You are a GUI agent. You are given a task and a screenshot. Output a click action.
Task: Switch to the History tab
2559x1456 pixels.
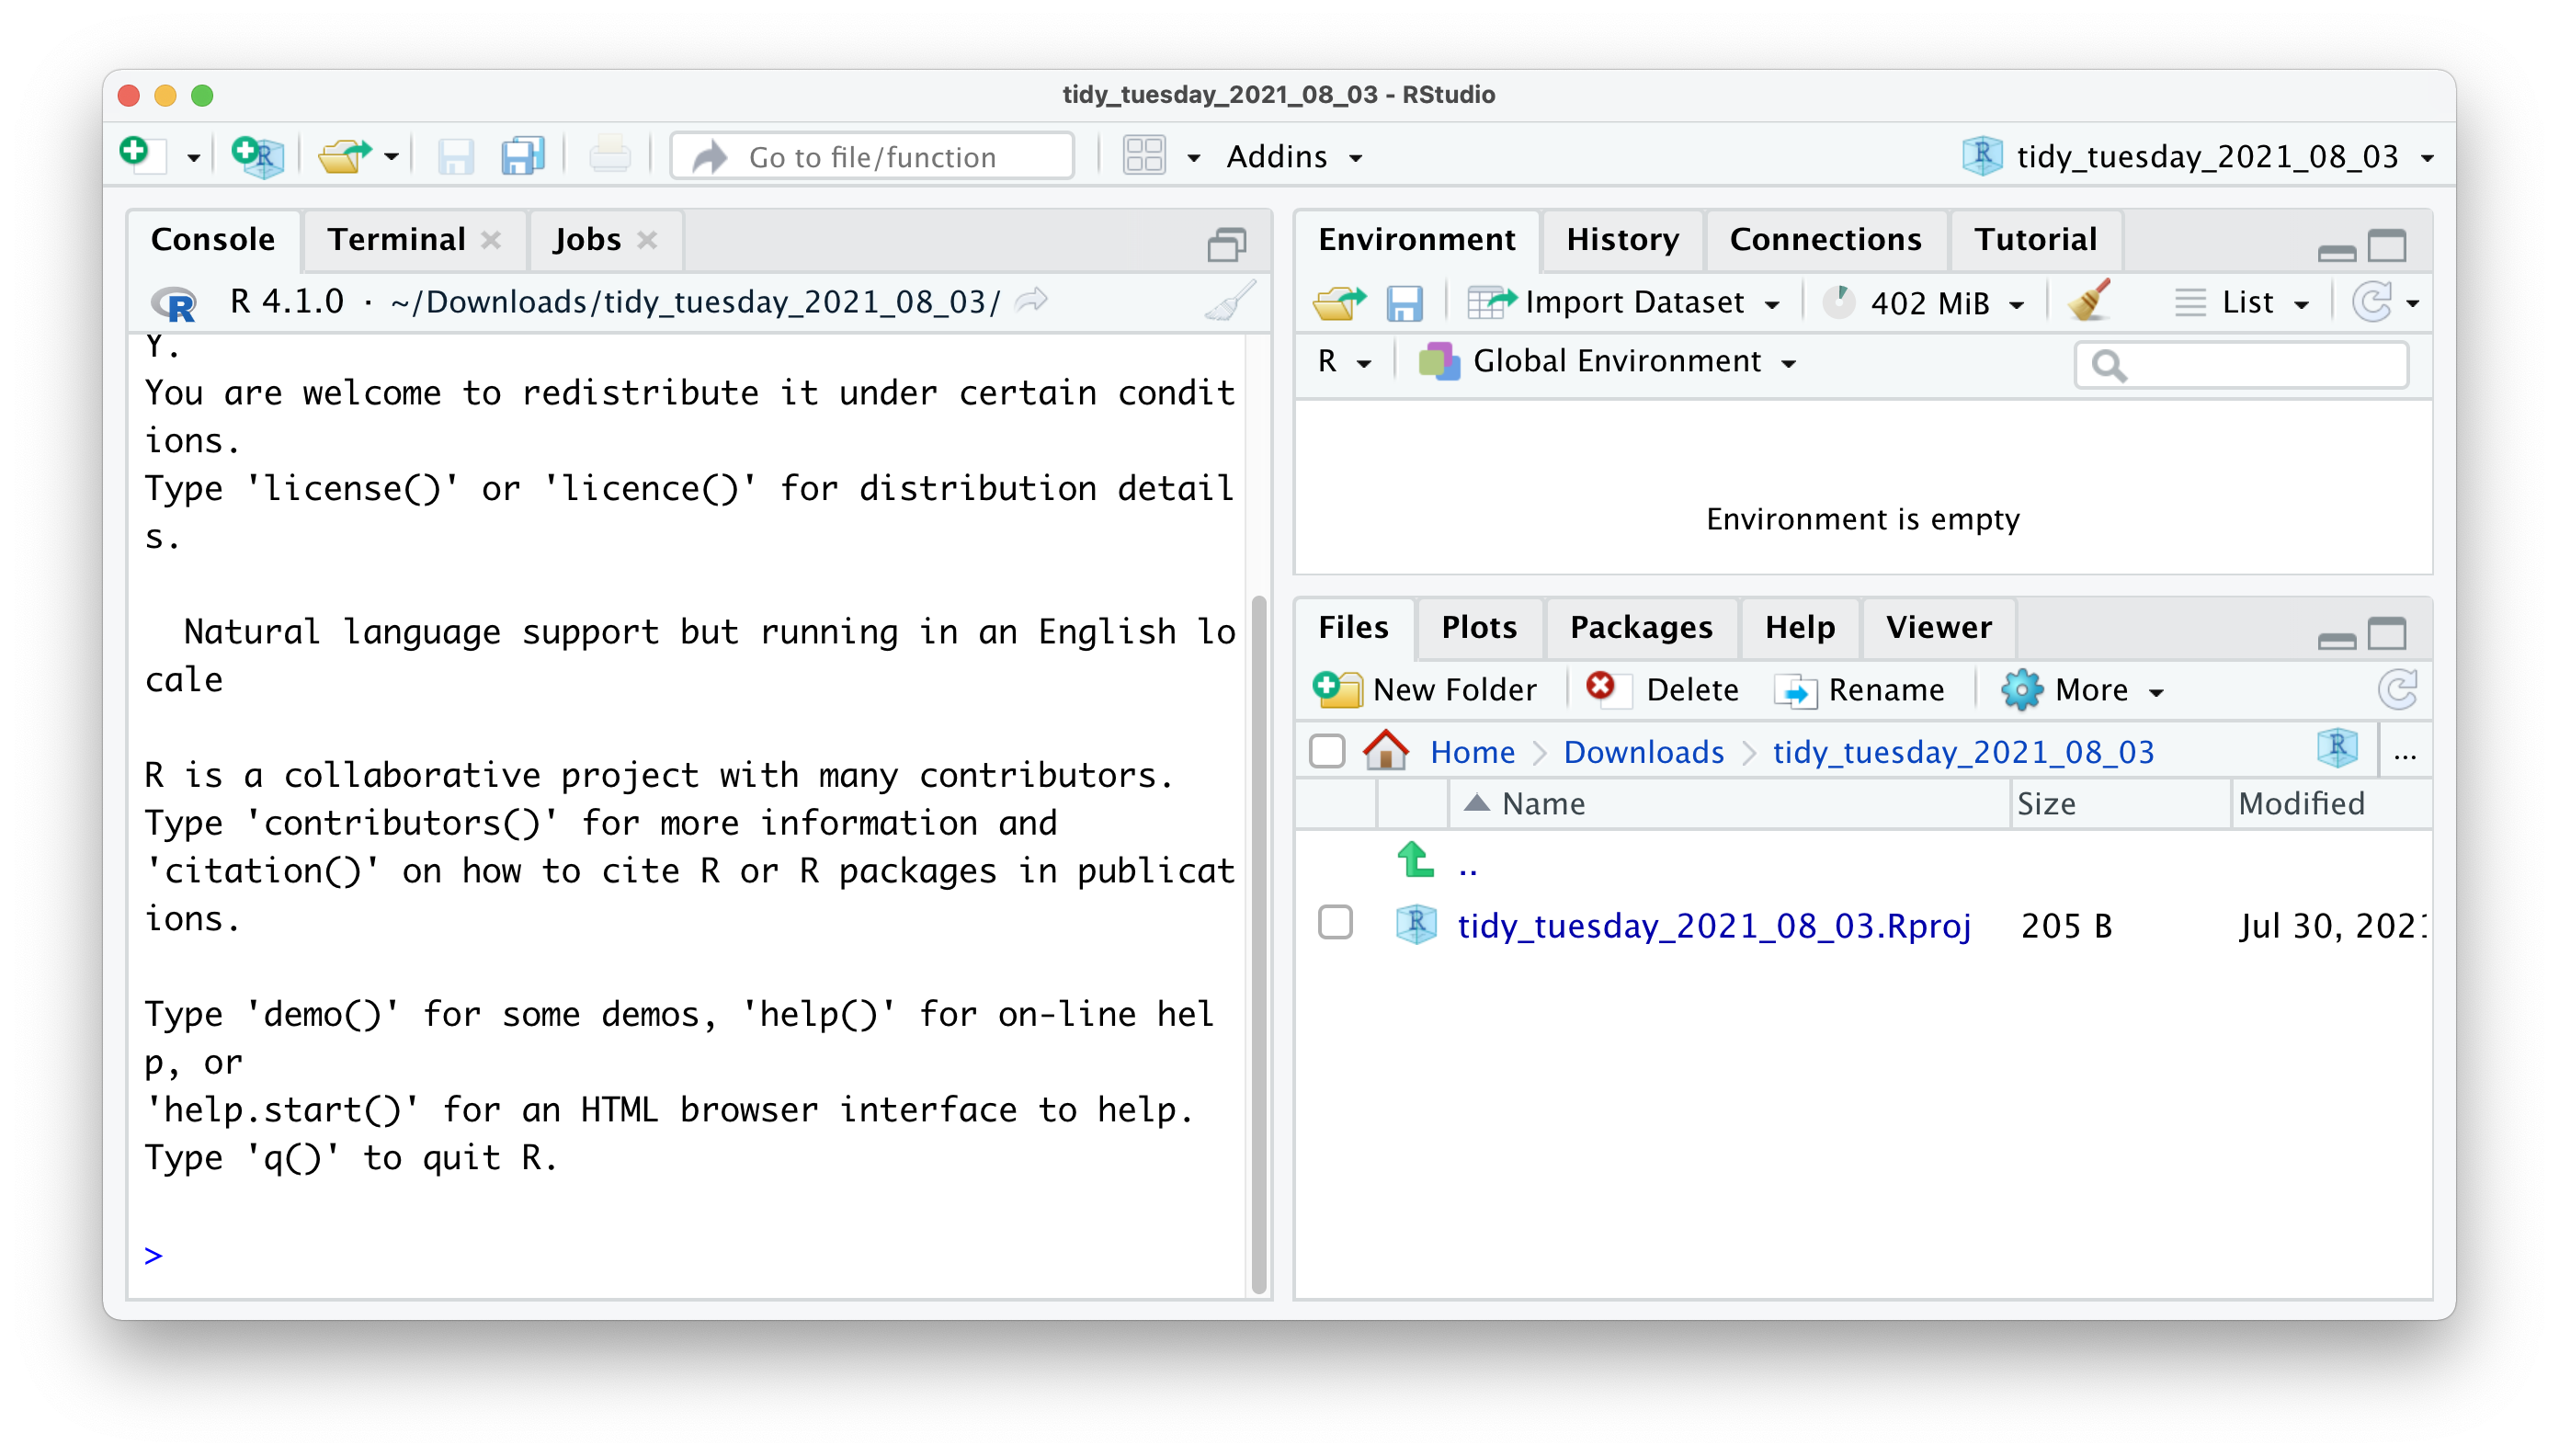1622,239
